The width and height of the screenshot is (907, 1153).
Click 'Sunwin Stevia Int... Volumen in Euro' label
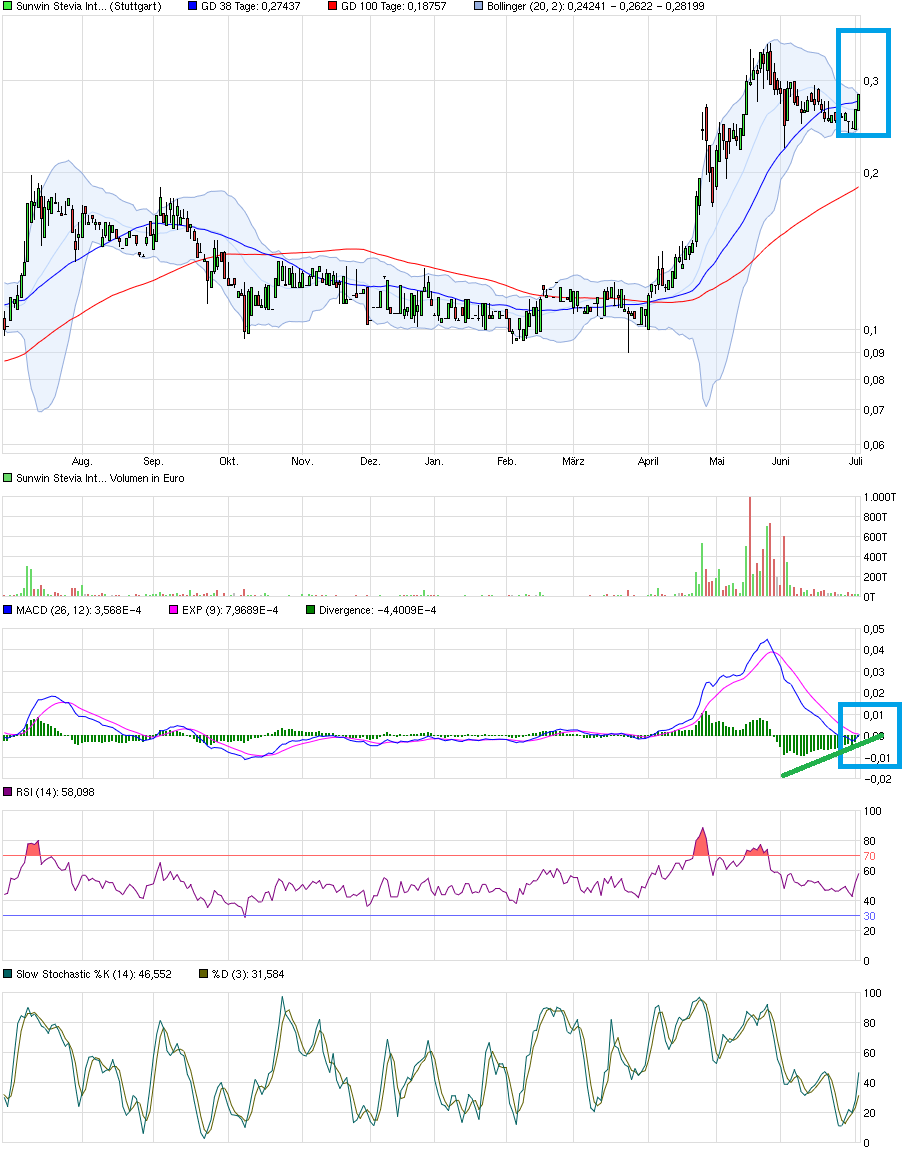pos(100,478)
